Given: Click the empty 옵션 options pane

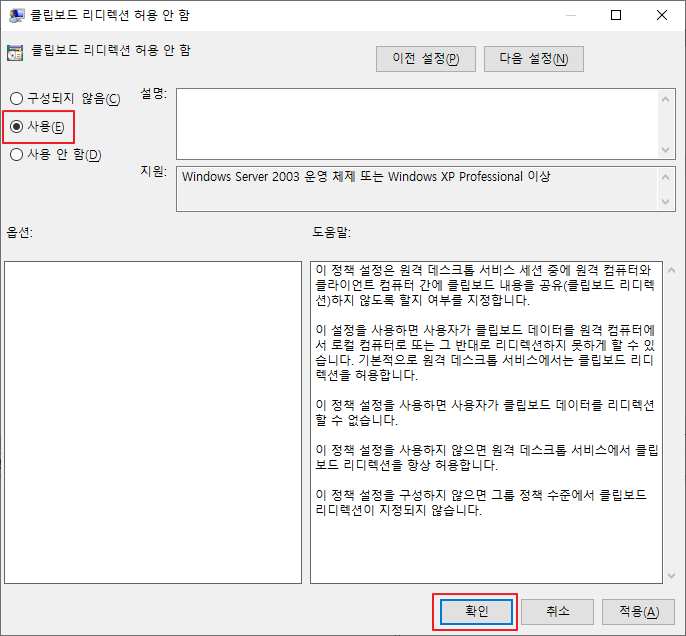Looking at the screenshot, I should pos(153,422).
